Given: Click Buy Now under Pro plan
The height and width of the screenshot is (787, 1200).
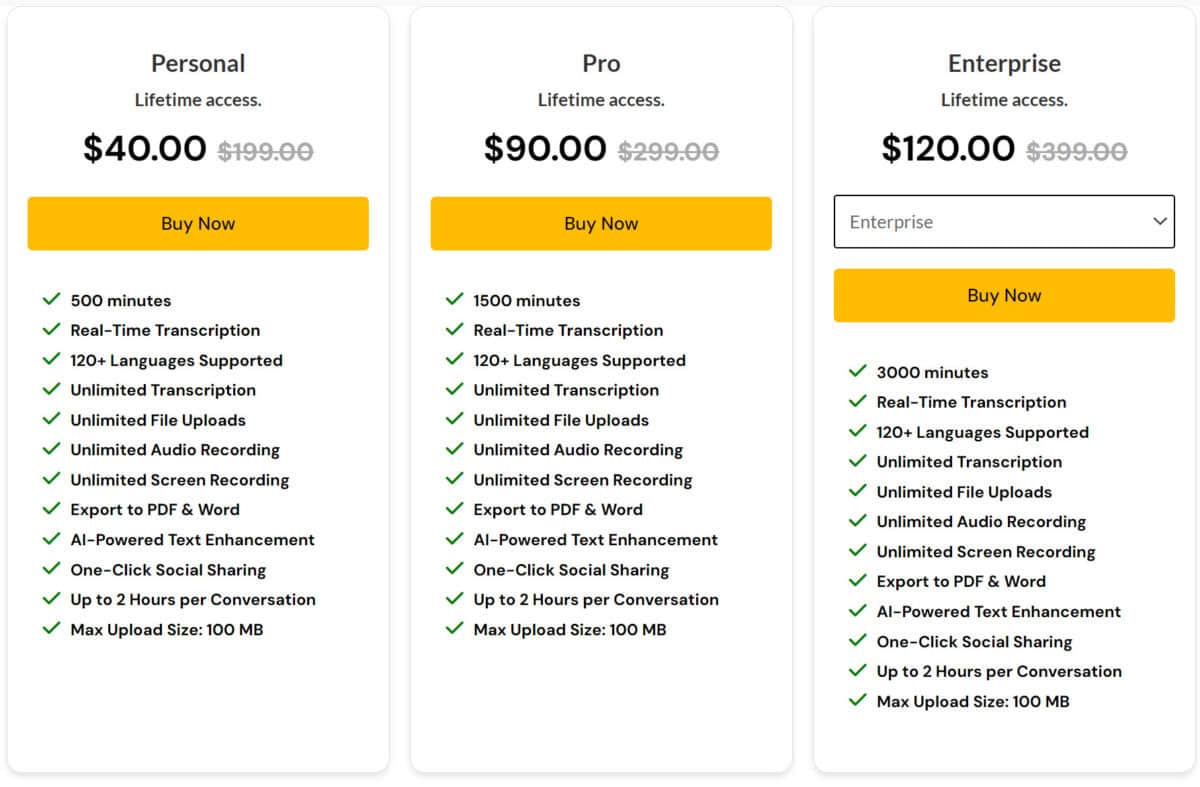Looking at the screenshot, I should (x=601, y=223).
